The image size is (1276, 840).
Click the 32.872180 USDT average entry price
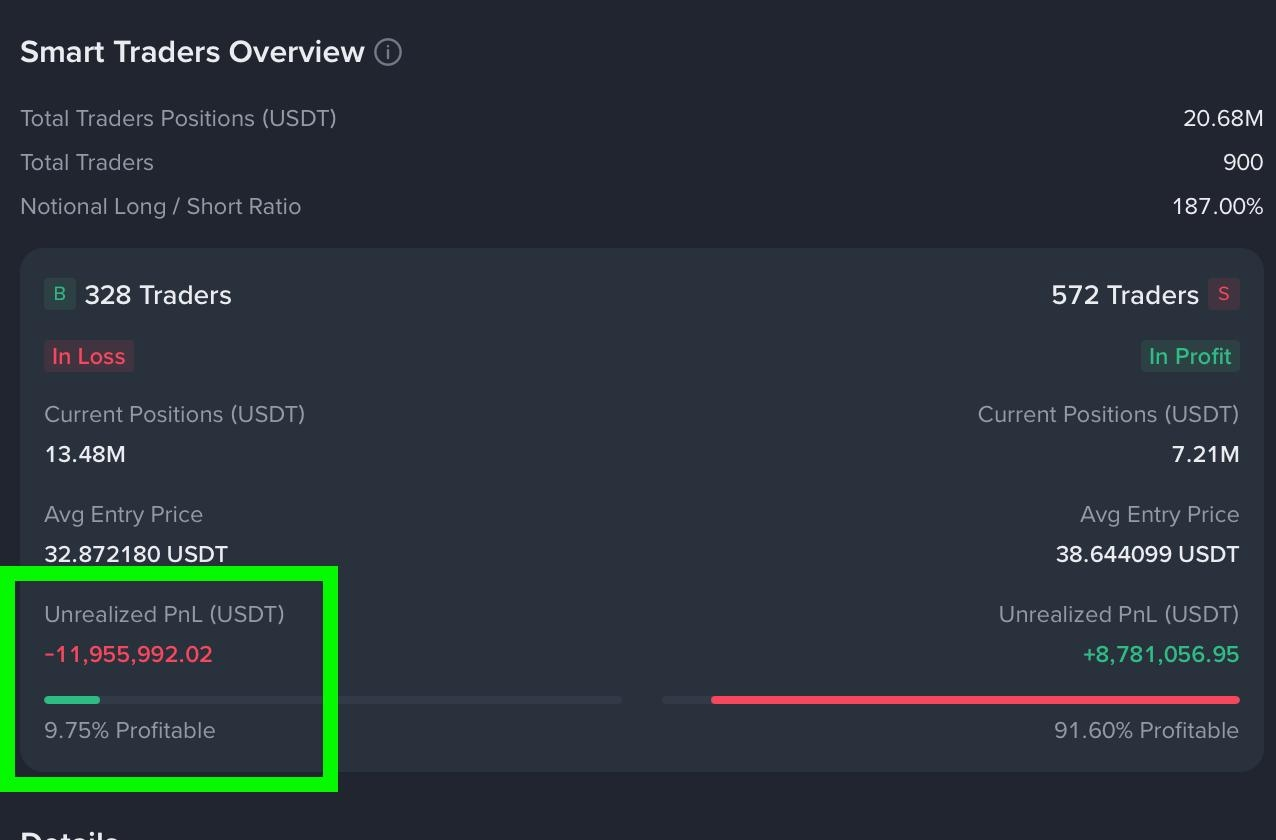click(136, 554)
